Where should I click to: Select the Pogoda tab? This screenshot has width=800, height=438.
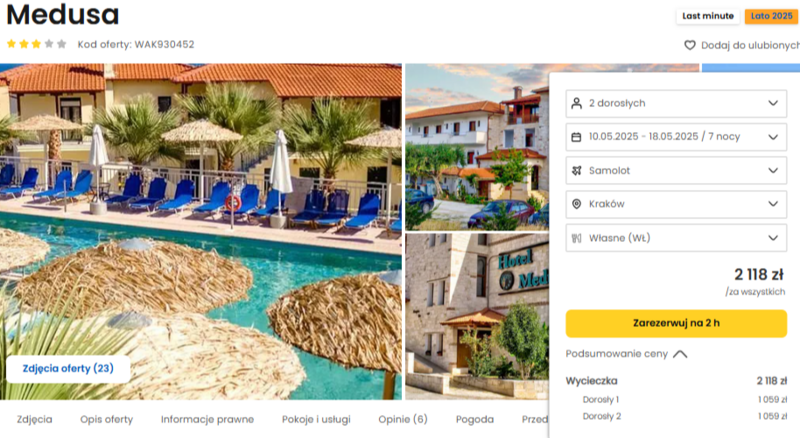point(474,419)
